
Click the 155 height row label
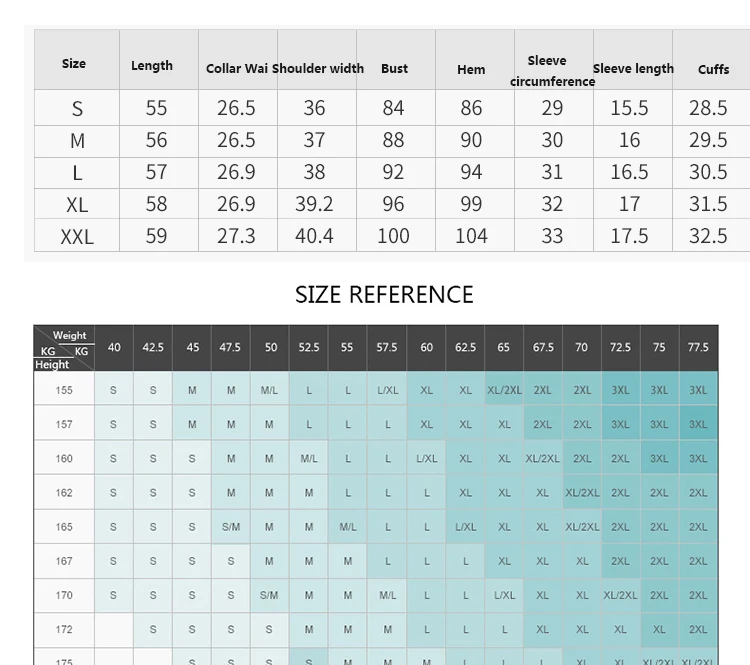pos(64,390)
